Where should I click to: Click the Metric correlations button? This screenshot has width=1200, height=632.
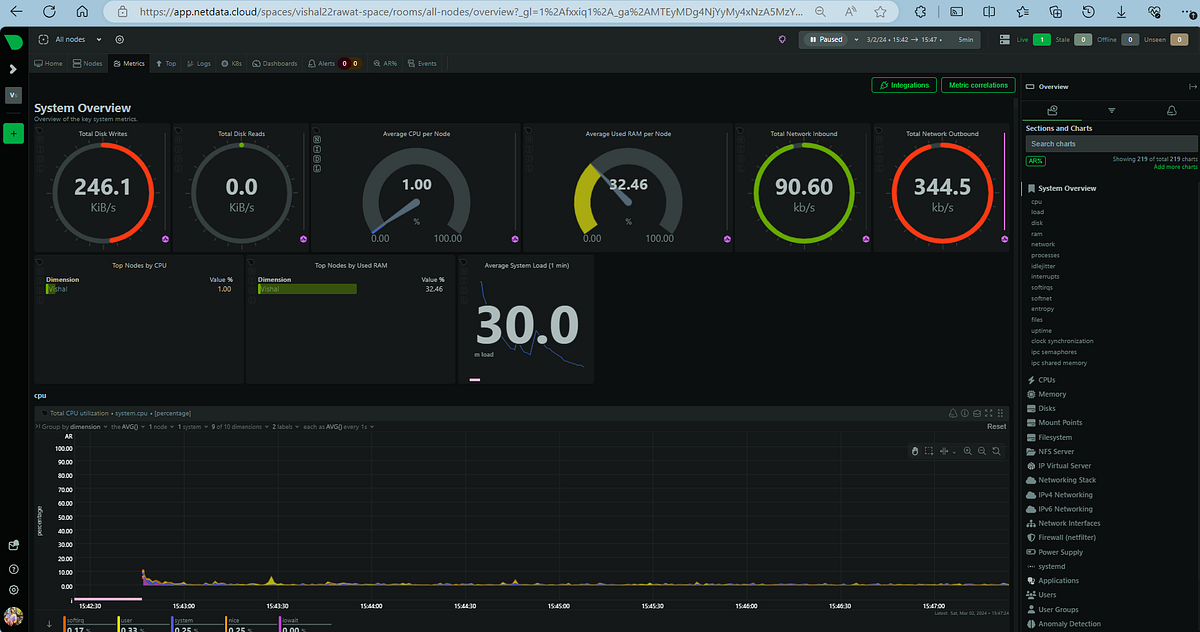[977, 85]
